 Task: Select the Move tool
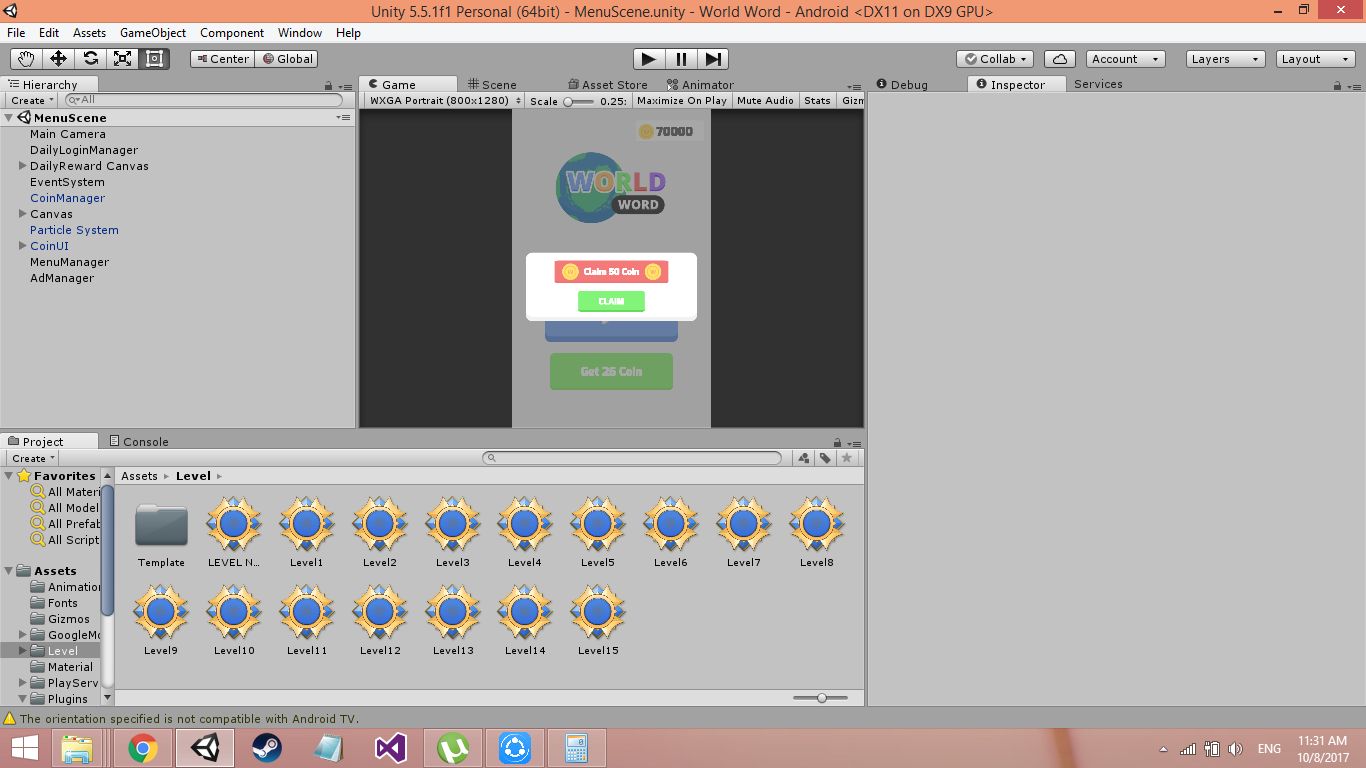[58, 59]
